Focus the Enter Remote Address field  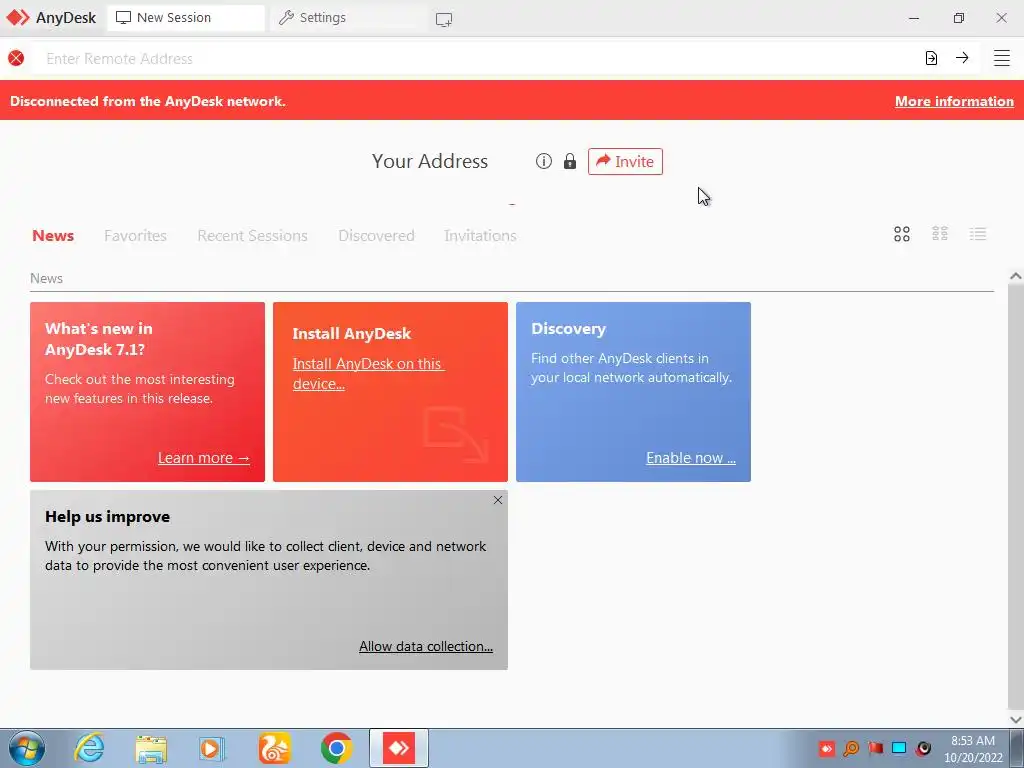click(477, 58)
